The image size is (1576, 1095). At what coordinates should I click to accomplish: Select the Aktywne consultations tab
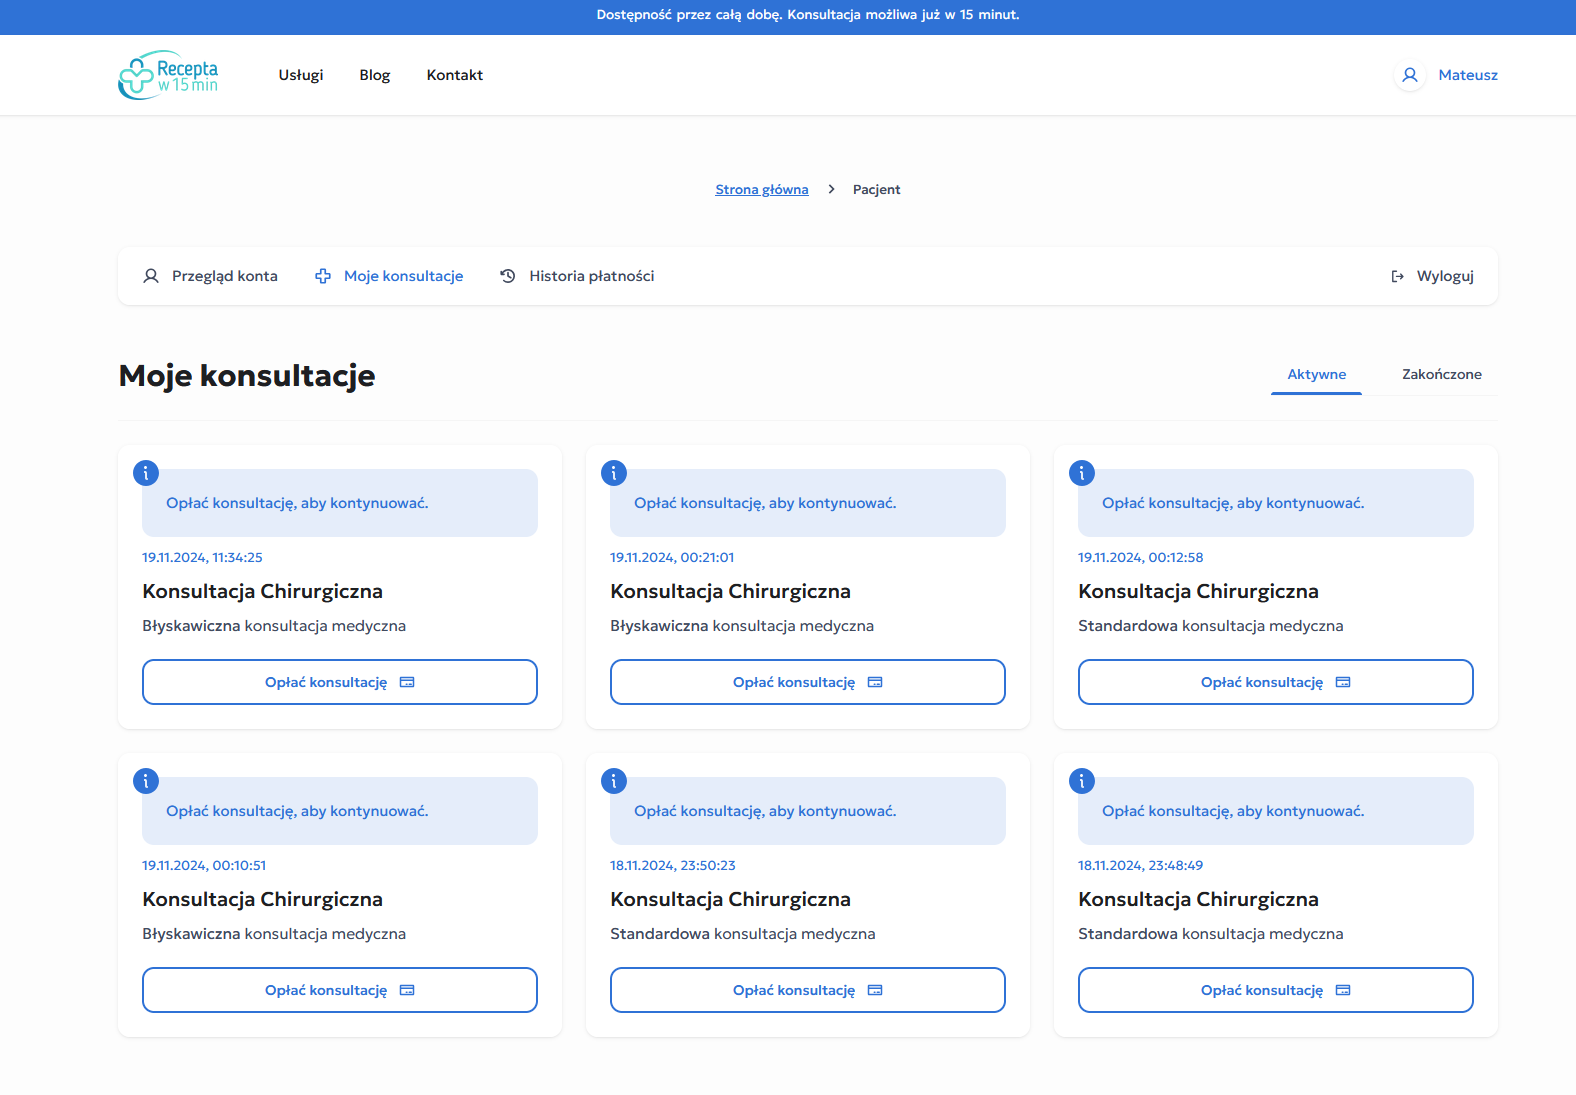pyautogui.click(x=1316, y=374)
